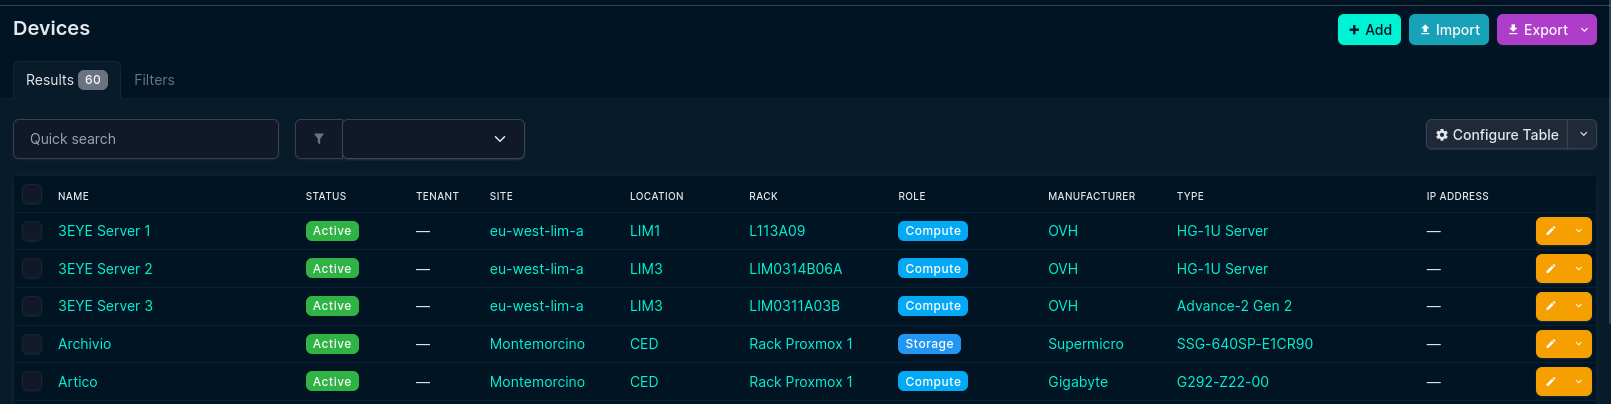Toggle the select-all checkbox in table header
The height and width of the screenshot is (404, 1611).
click(32, 195)
